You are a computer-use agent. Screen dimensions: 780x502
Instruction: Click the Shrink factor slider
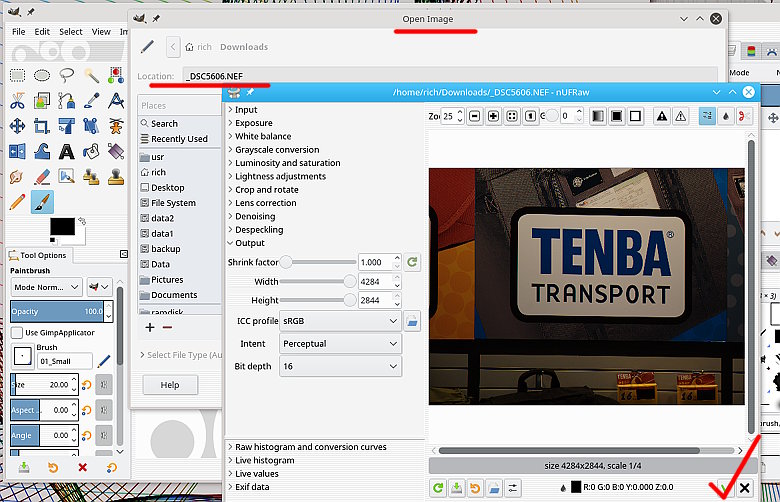317,262
